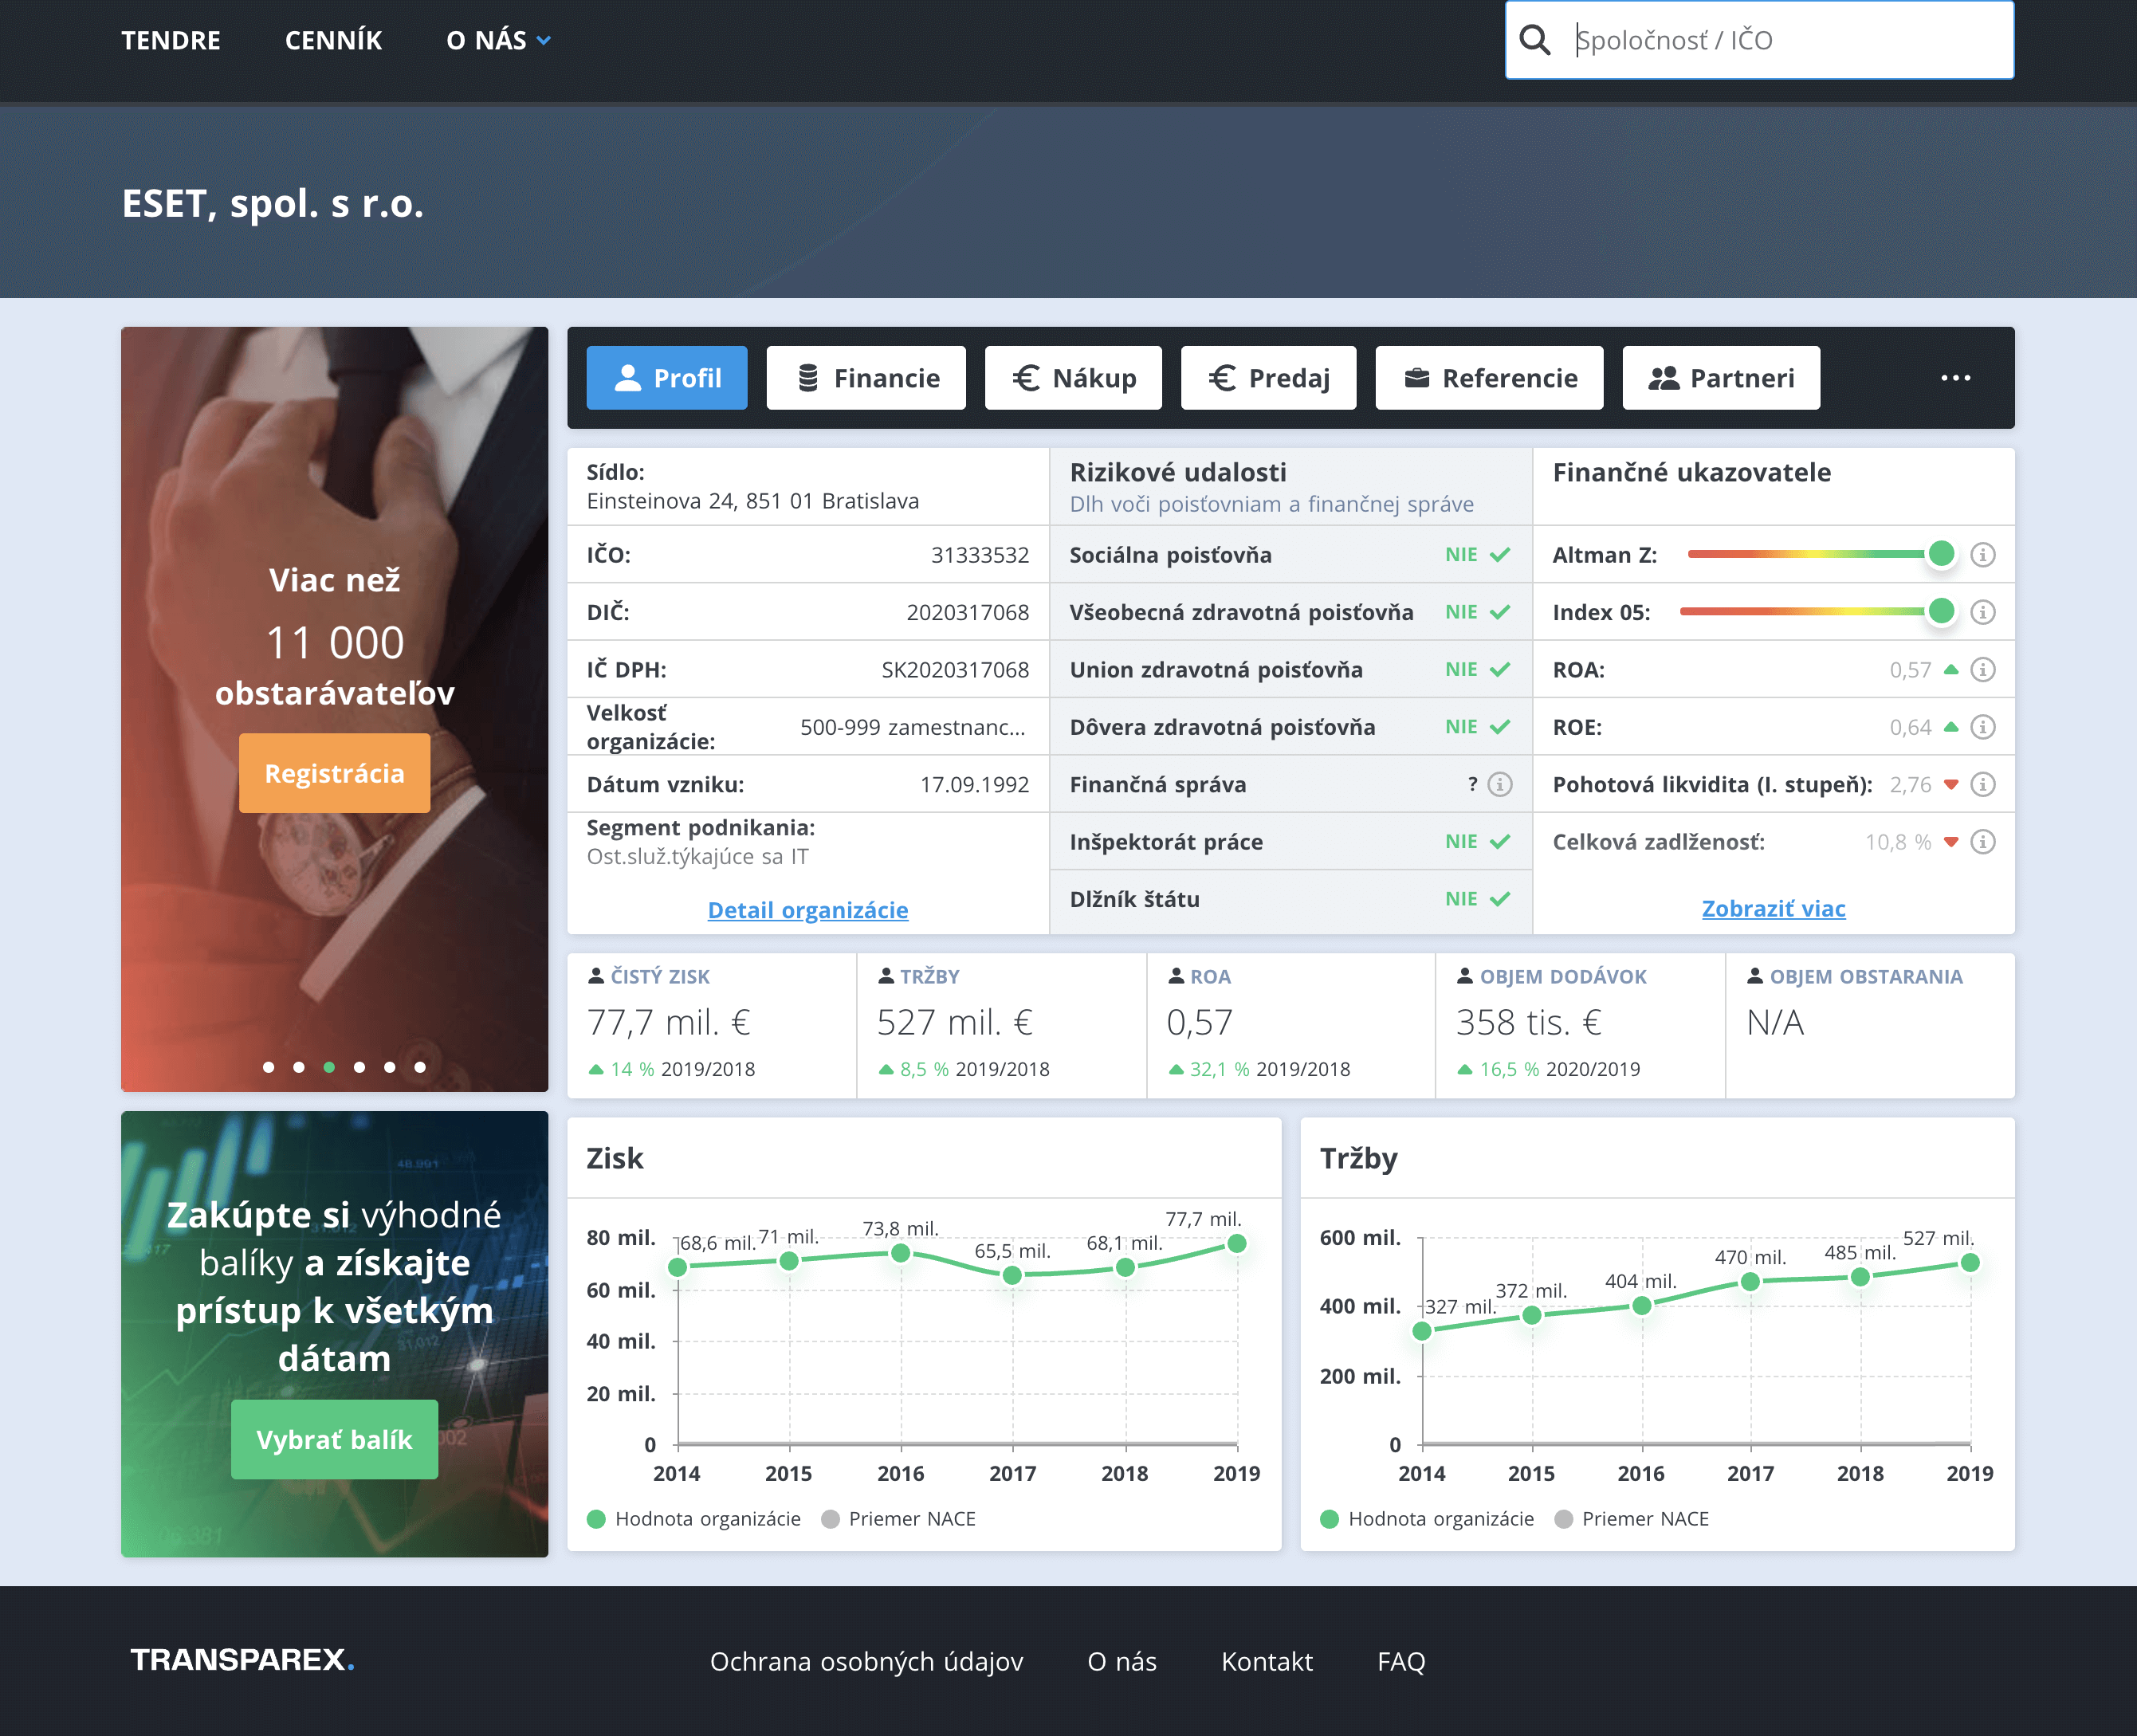Viewport: 2137px width, 1736px height.
Task: Click the person icon beside TRŽBY
Action: 886,976
